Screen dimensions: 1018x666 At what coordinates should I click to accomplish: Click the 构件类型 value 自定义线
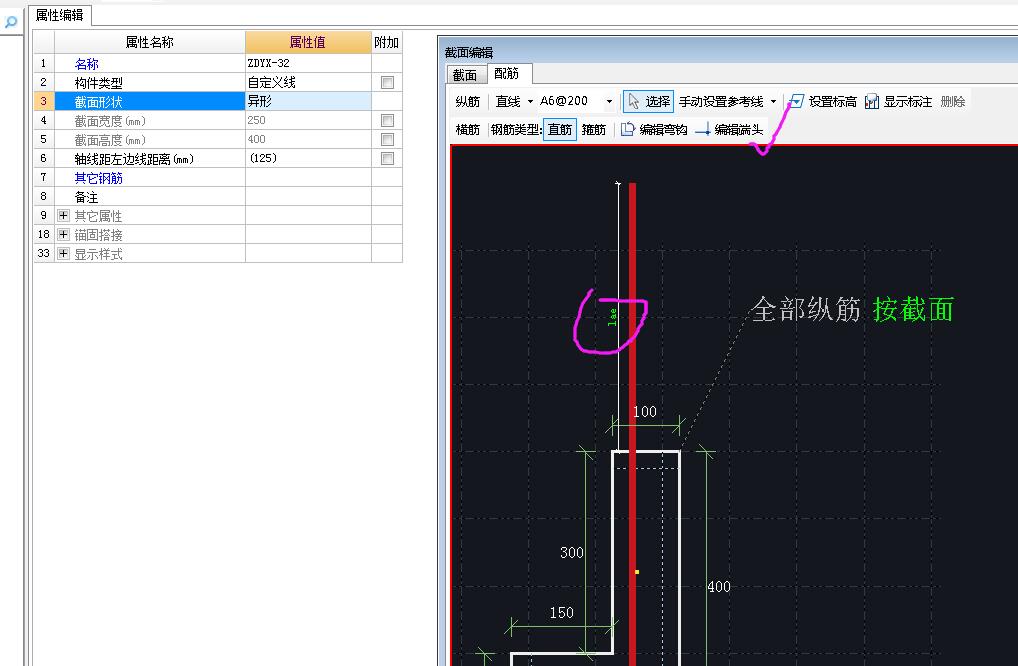tap(308, 82)
